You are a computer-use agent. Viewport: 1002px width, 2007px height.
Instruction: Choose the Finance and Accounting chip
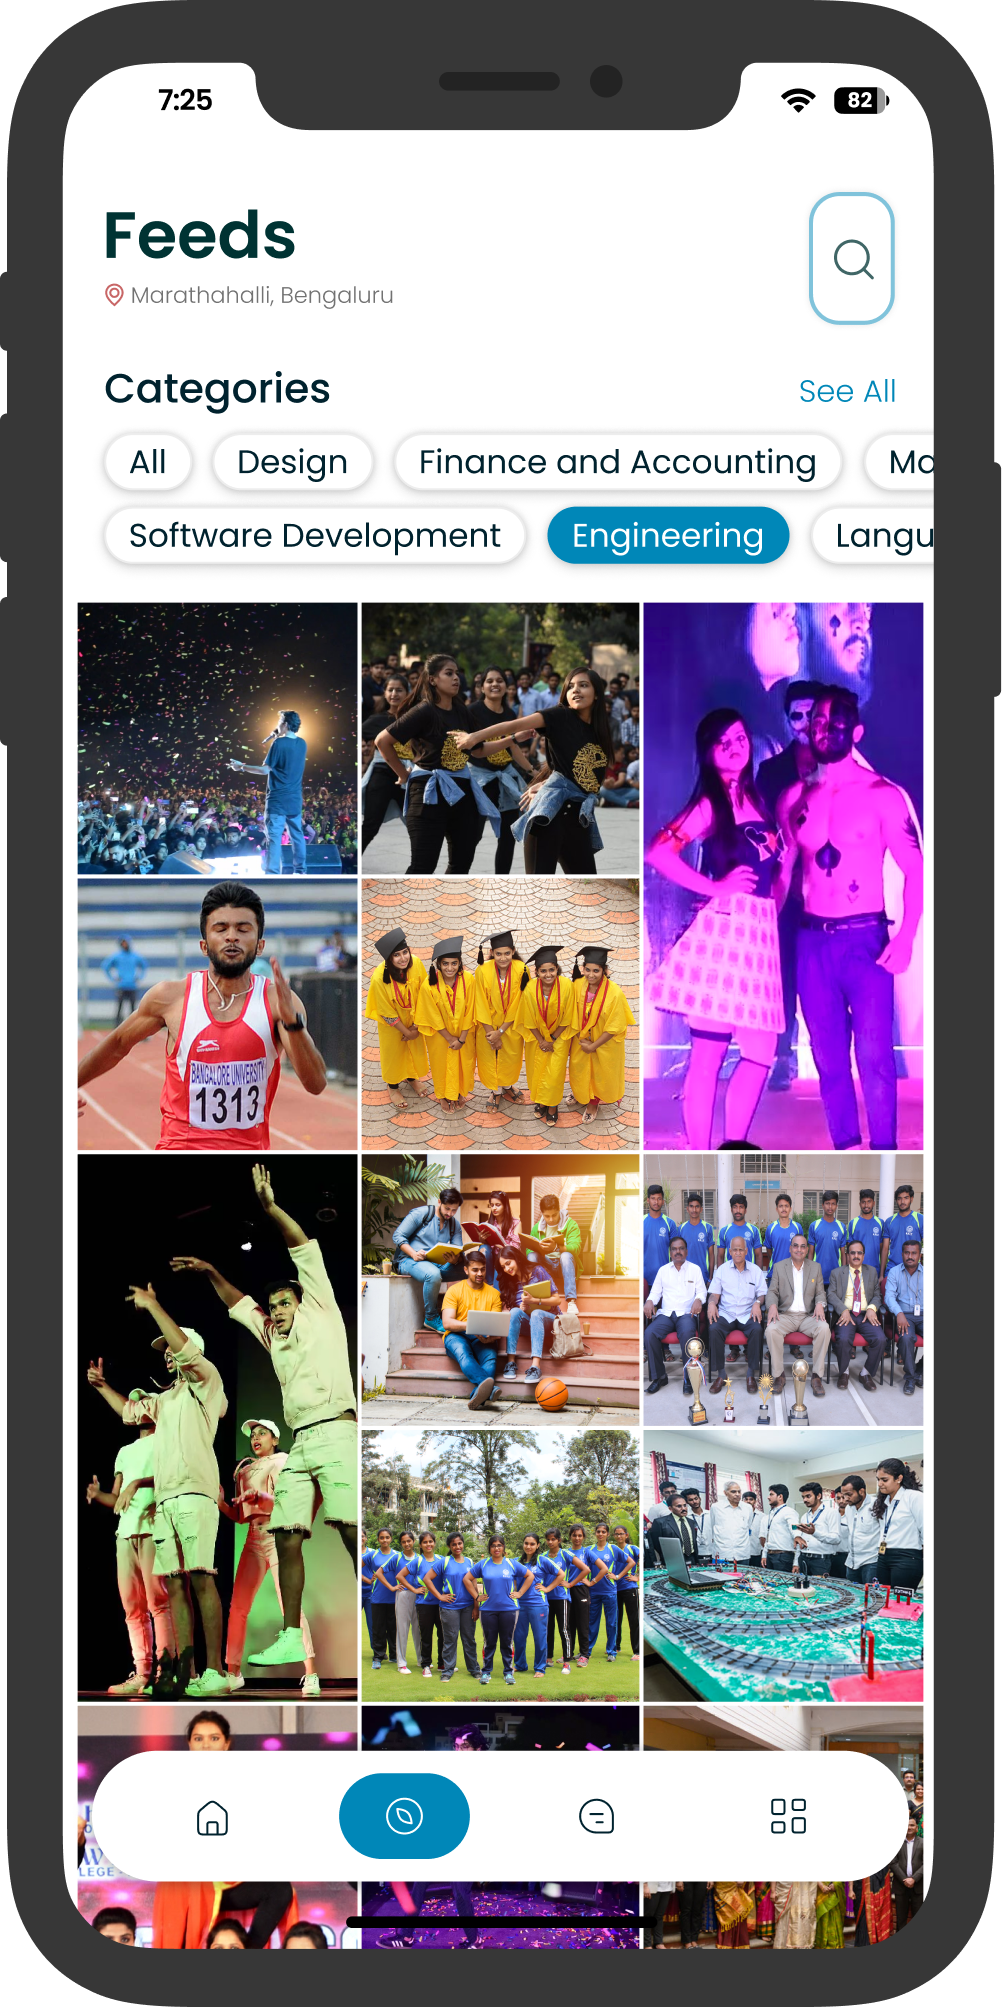[617, 462]
